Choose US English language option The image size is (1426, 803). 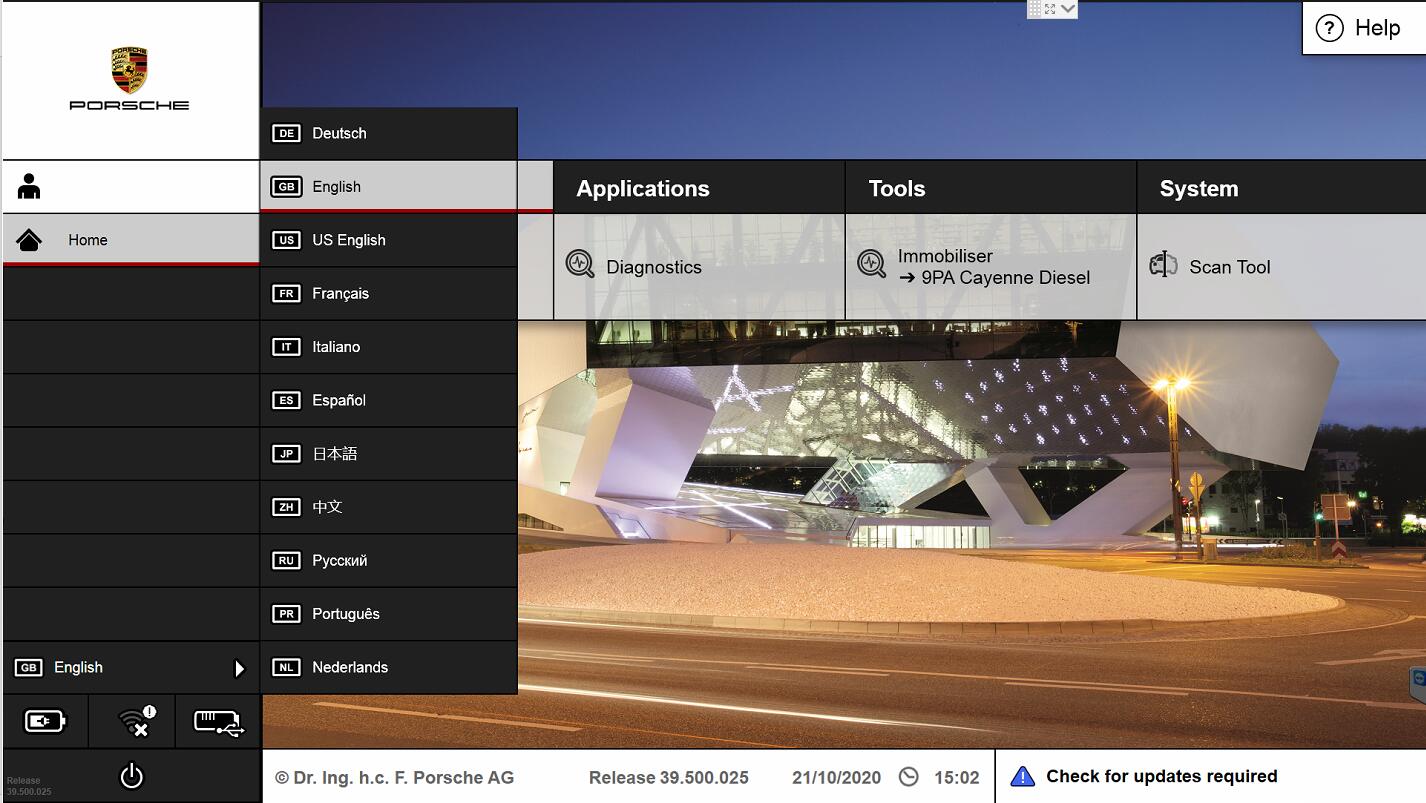click(x=389, y=240)
